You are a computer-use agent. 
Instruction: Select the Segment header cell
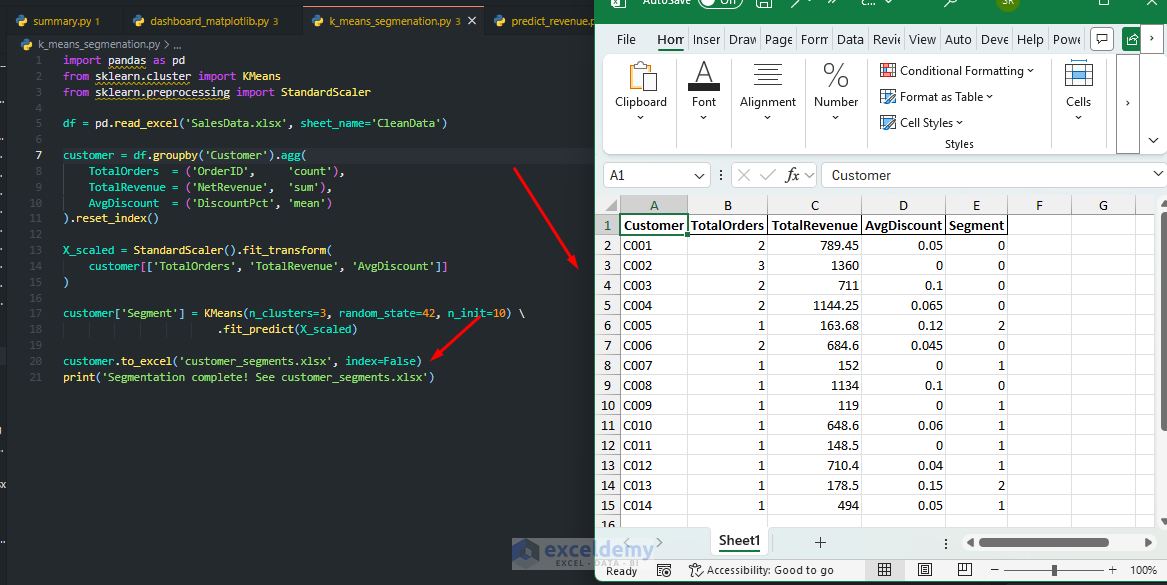976,226
